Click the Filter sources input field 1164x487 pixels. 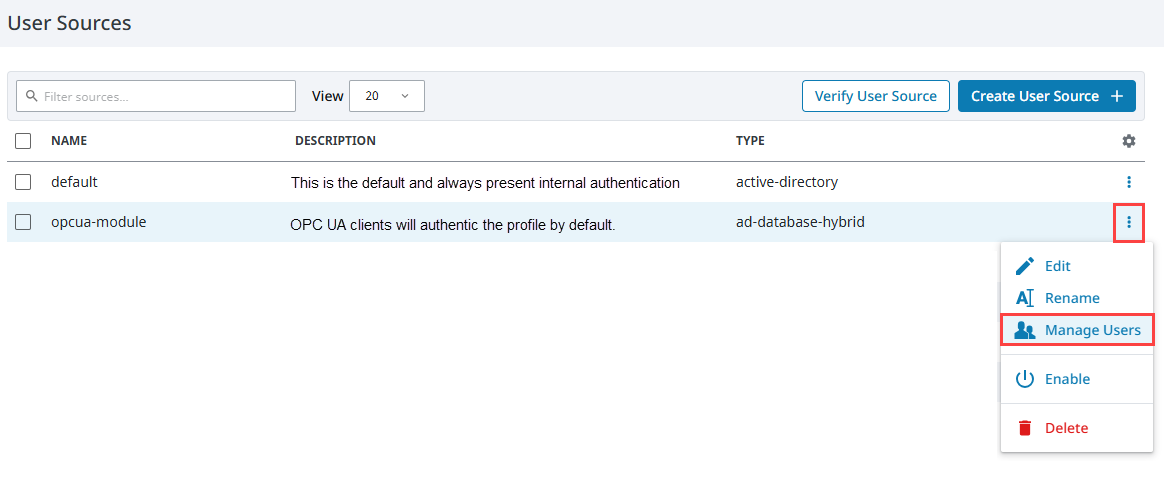(x=156, y=97)
